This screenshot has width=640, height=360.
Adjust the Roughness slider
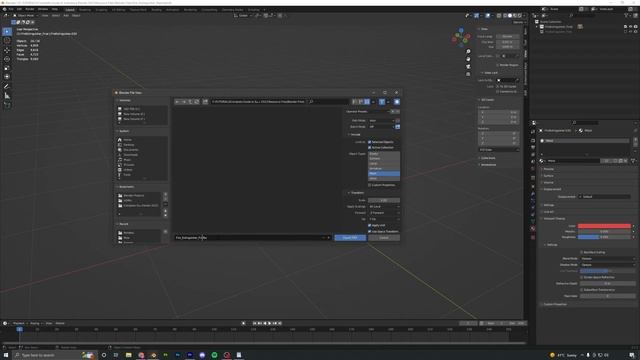604,237
